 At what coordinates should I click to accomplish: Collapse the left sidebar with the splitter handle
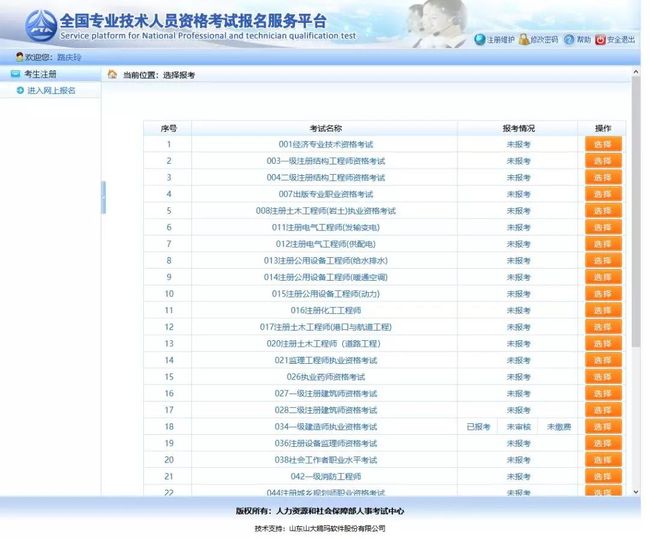103,197
